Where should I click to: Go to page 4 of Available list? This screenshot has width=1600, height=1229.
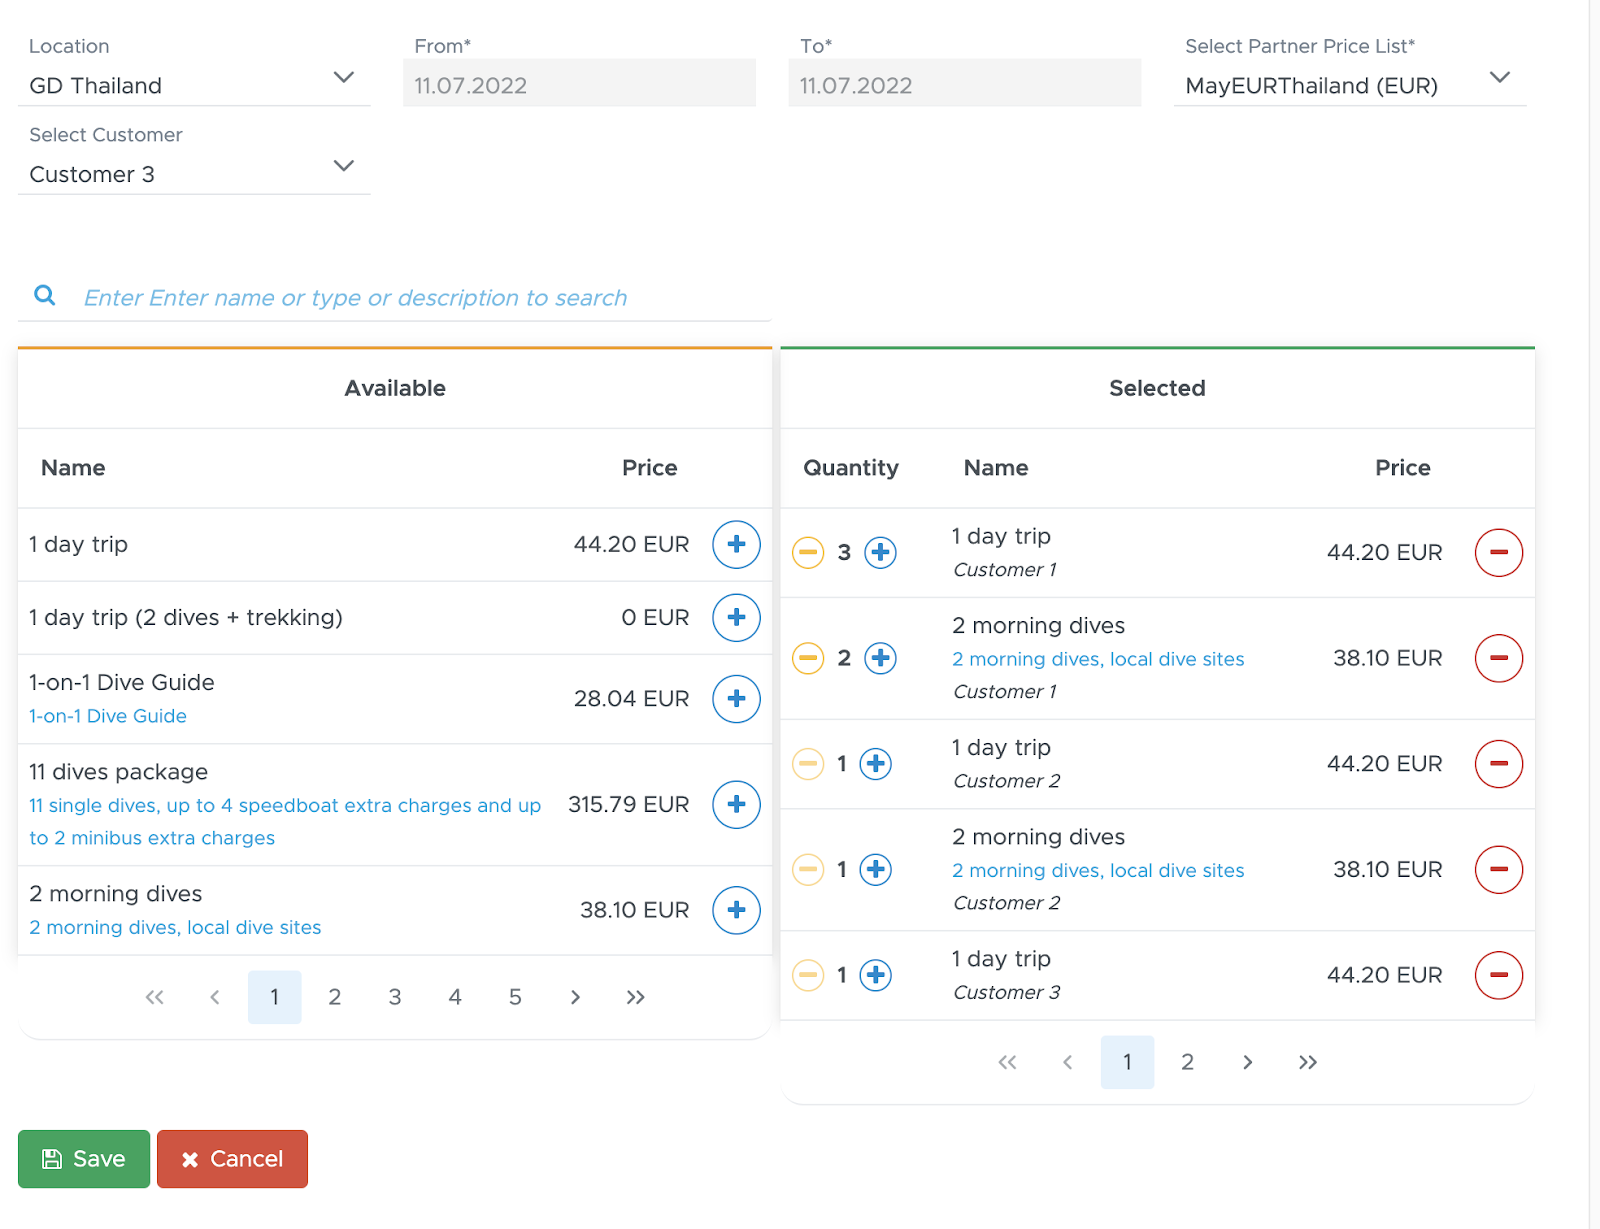pyautogui.click(x=455, y=997)
